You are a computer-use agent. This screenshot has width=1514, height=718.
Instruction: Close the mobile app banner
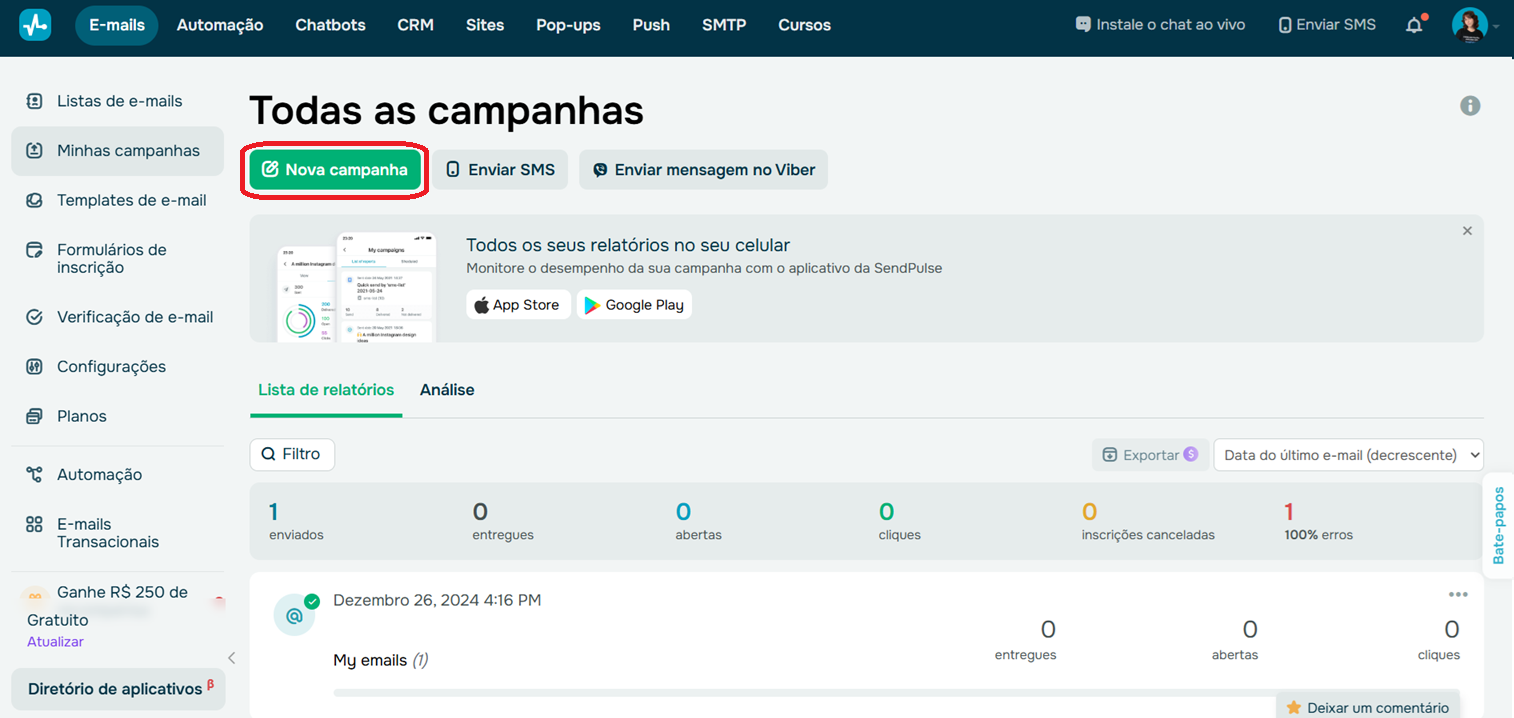click(1467, 231)
